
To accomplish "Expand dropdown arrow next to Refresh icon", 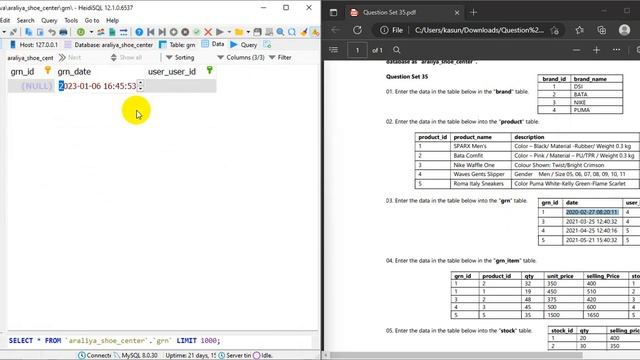I will pyautogui.click(x=91, y=32).
